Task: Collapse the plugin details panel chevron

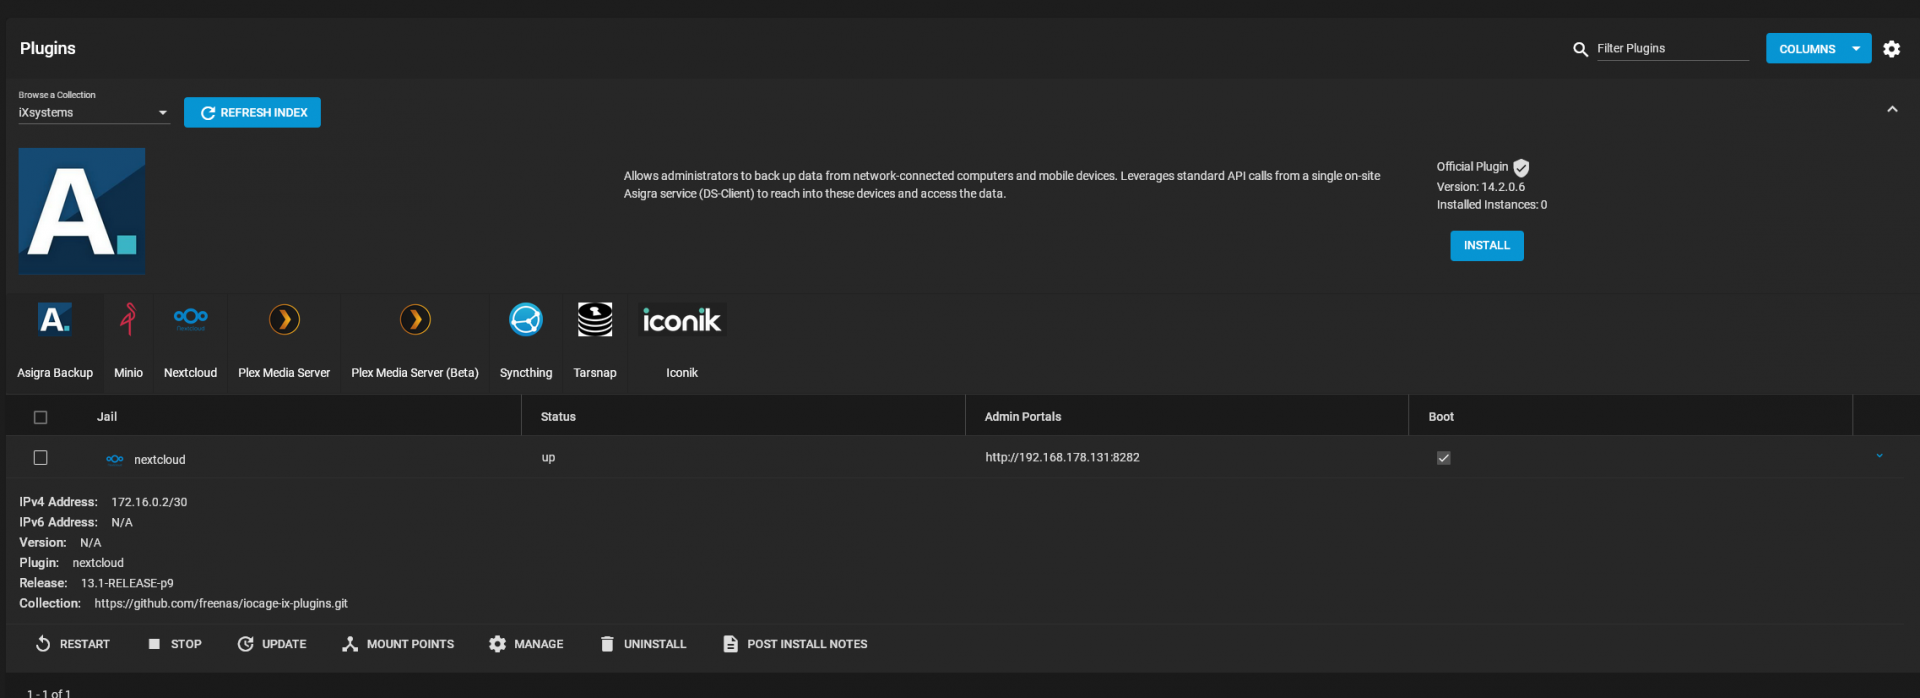Action: coord(1892,109)
